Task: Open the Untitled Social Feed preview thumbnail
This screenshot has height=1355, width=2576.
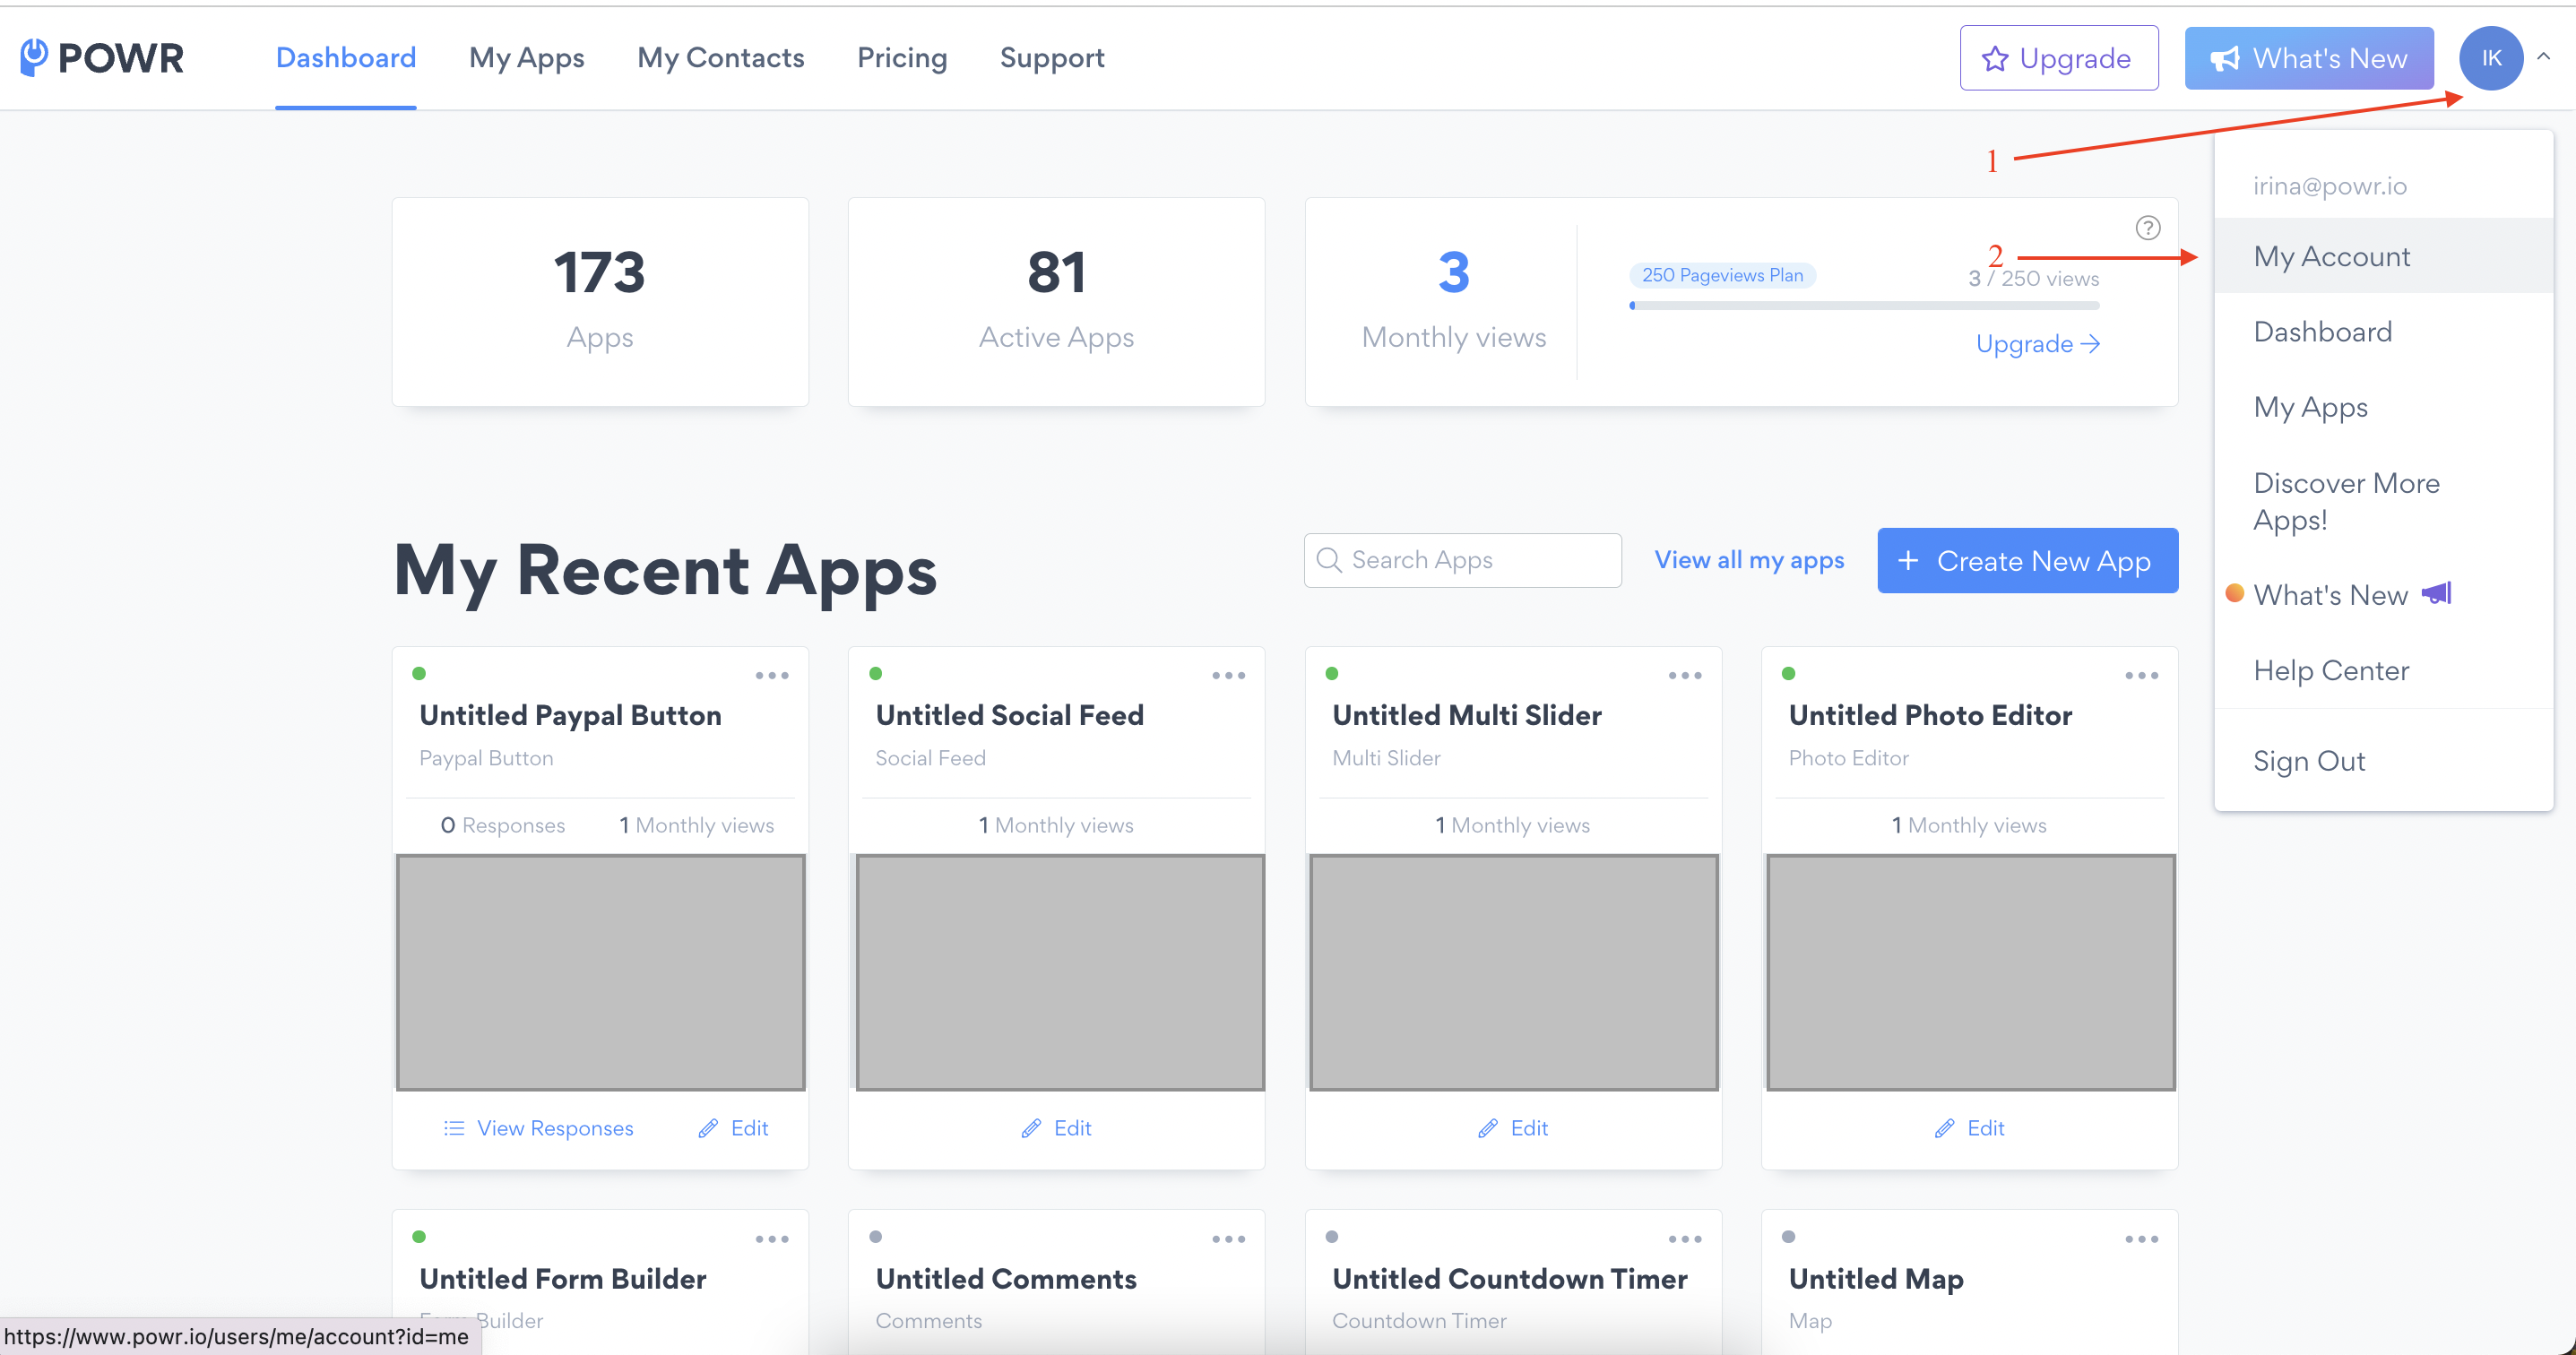Action: [1060, 972]
